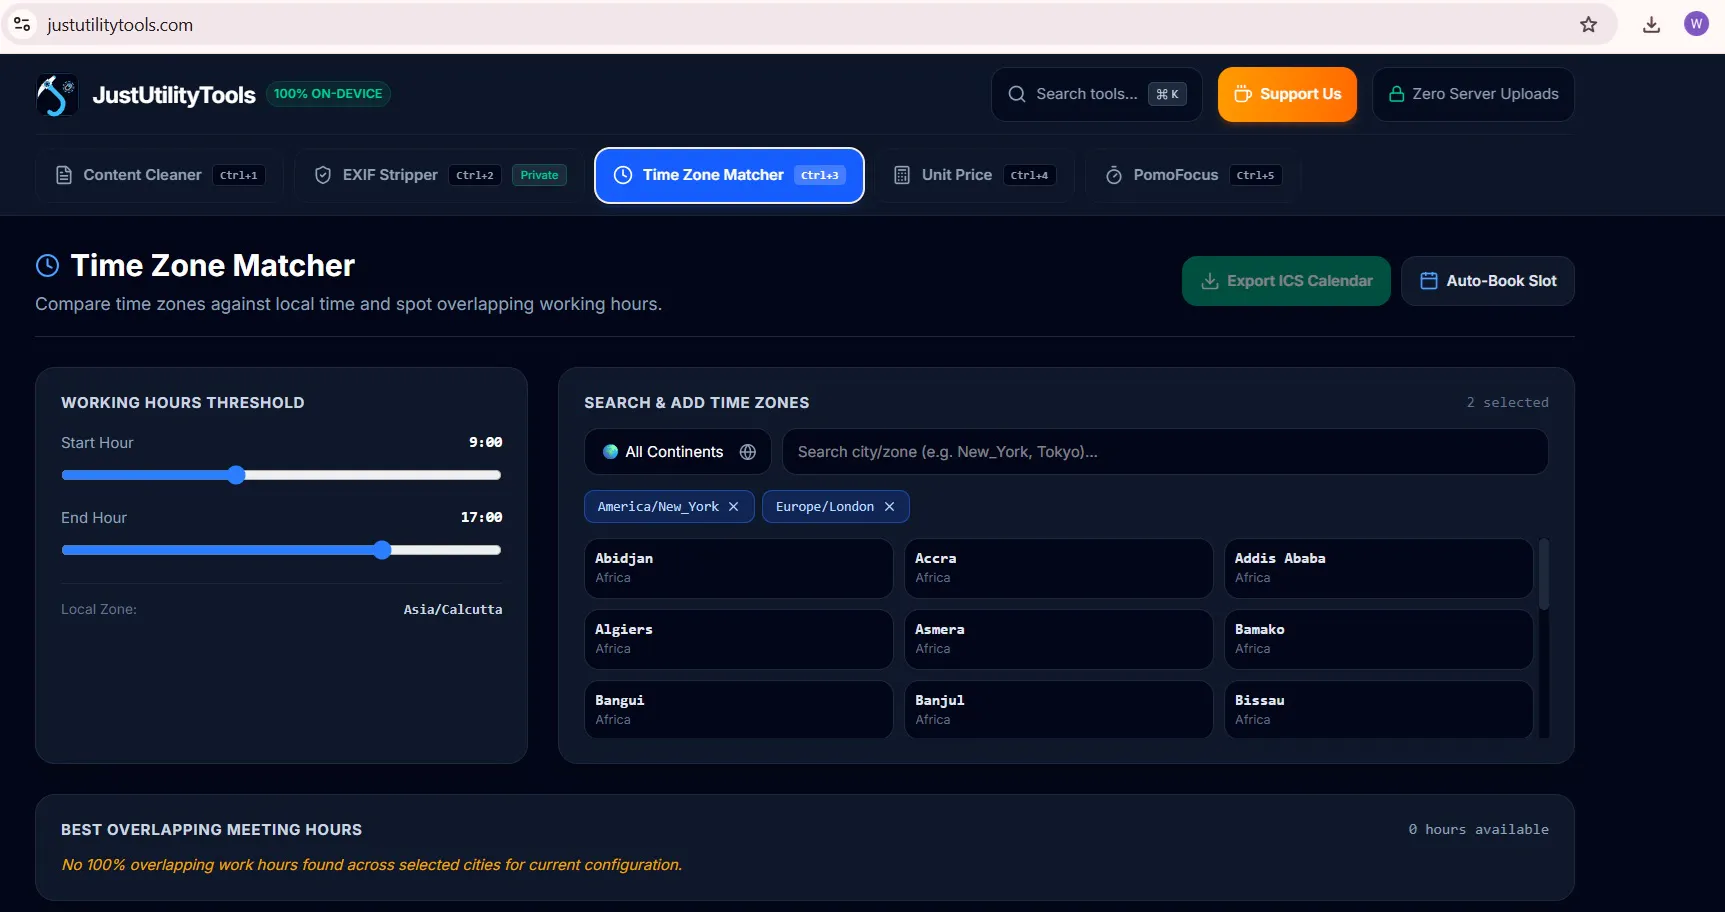Add the Bissau time zone

pyautogui.click(x=1378, y=710)
